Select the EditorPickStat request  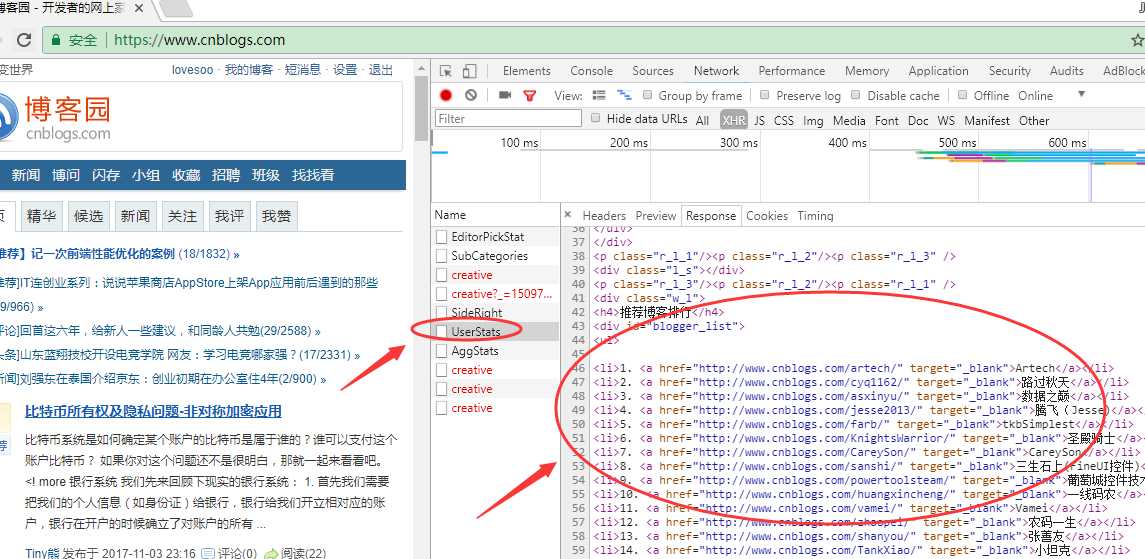[496, 236]
